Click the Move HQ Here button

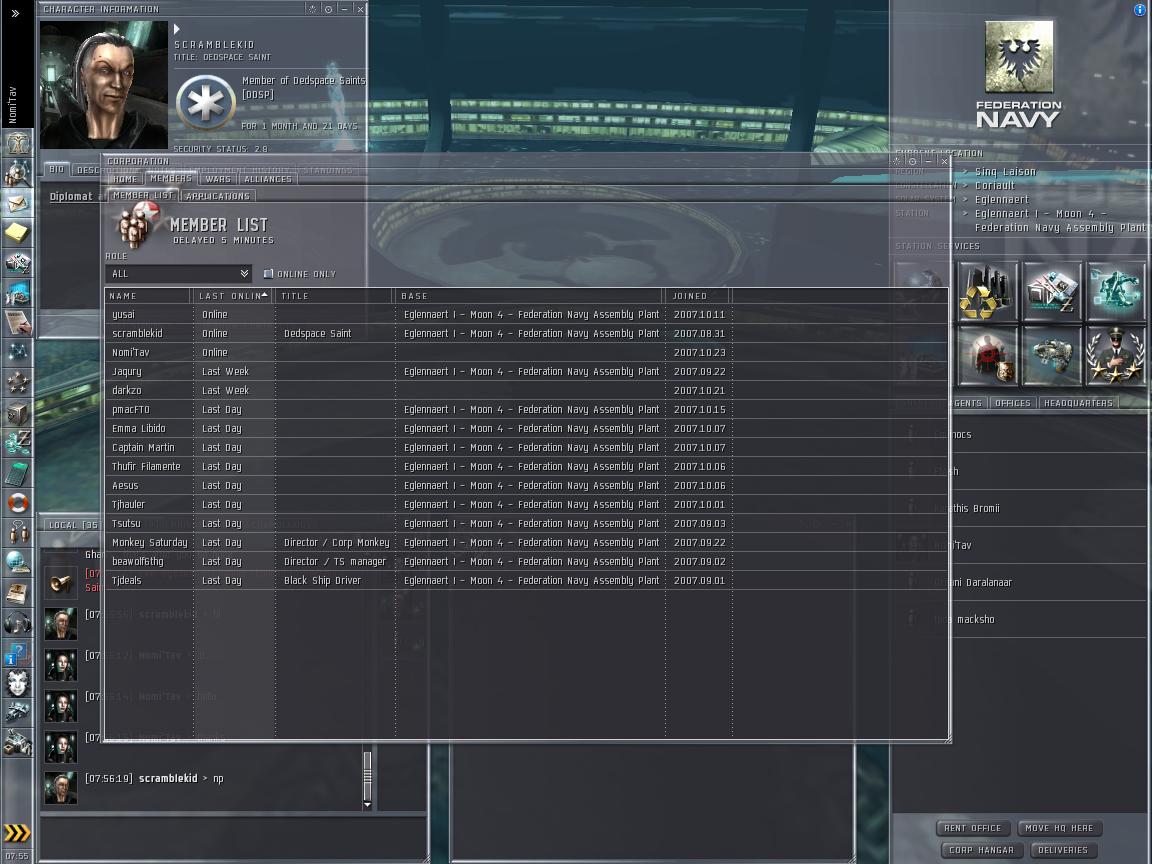click(1059, 828)
